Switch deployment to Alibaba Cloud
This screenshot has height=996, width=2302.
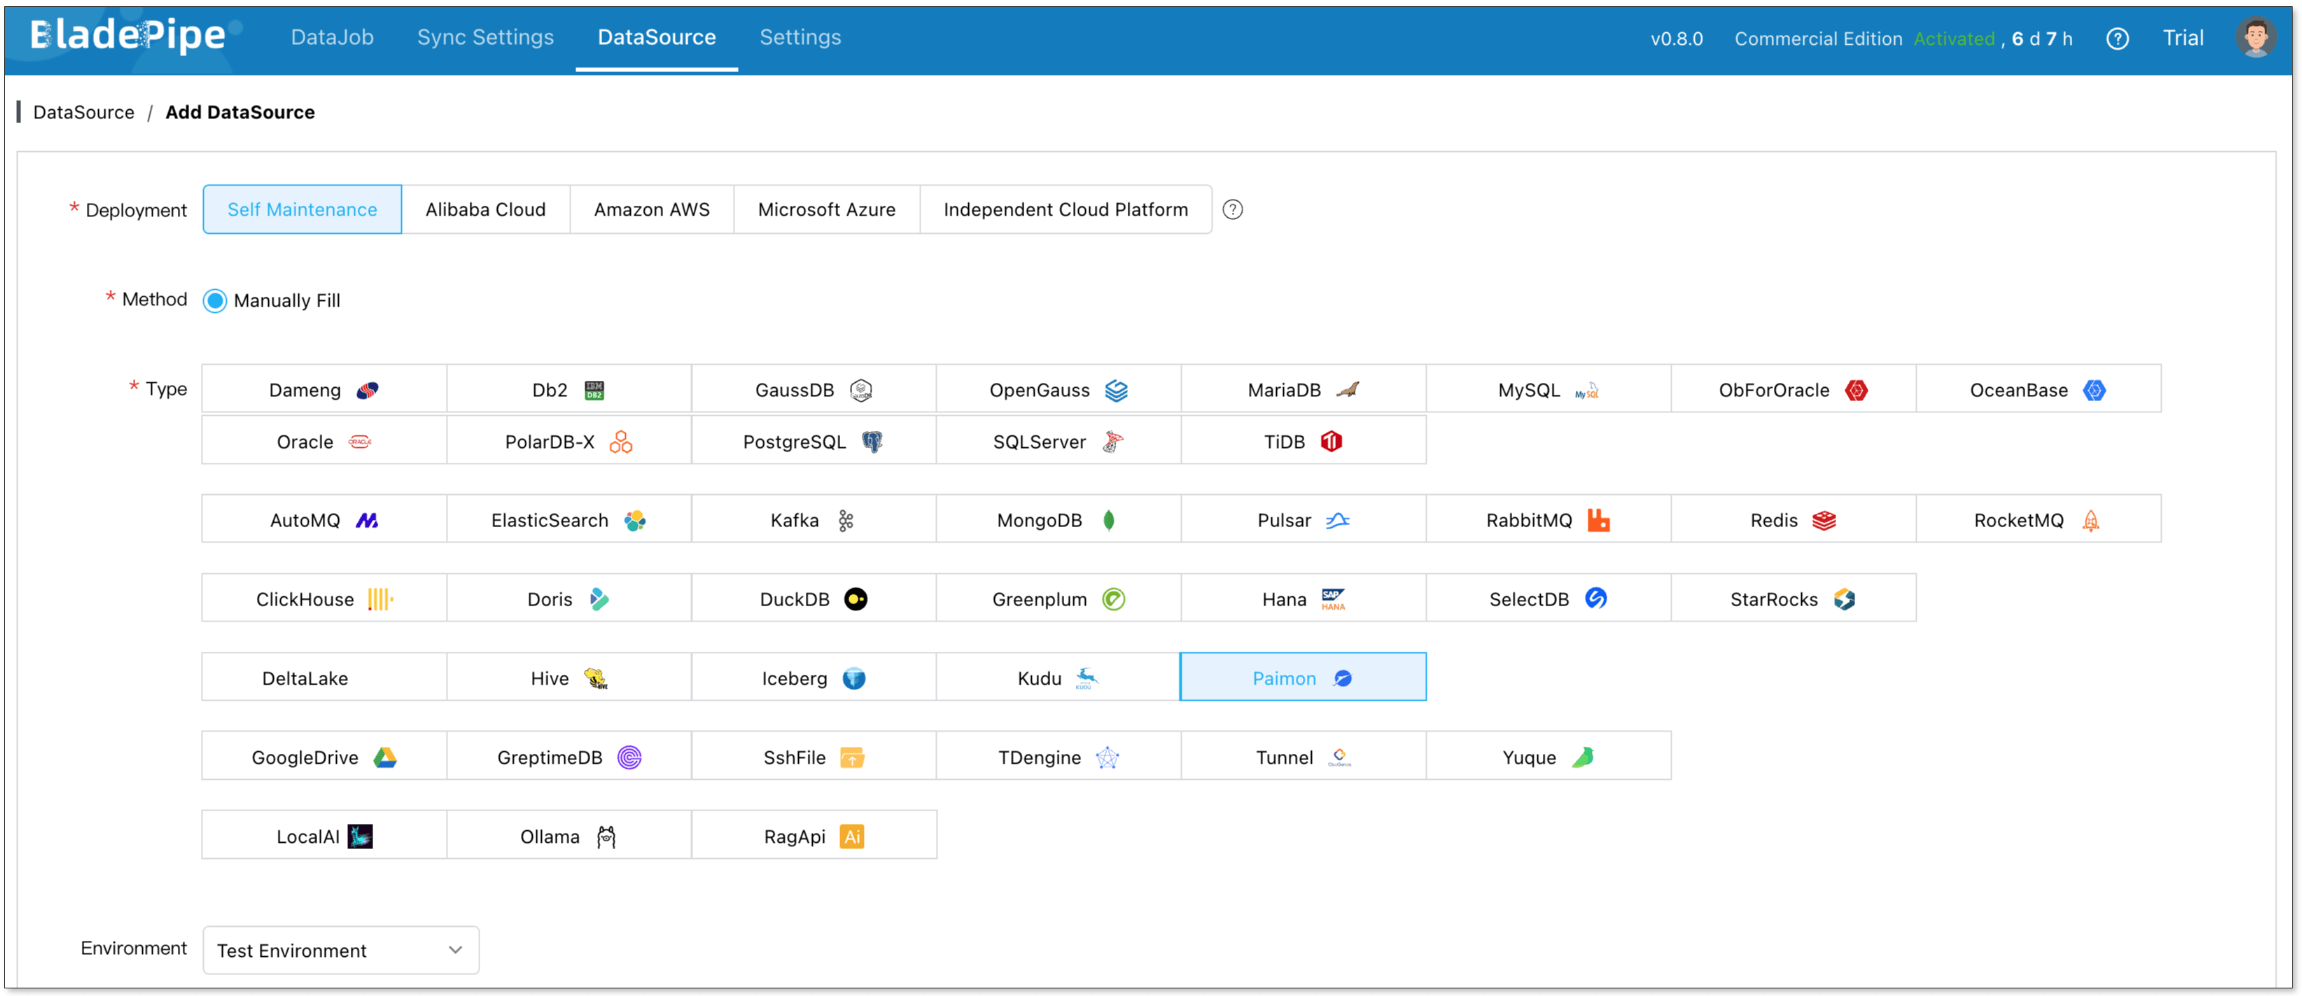[x=485, y=210]
